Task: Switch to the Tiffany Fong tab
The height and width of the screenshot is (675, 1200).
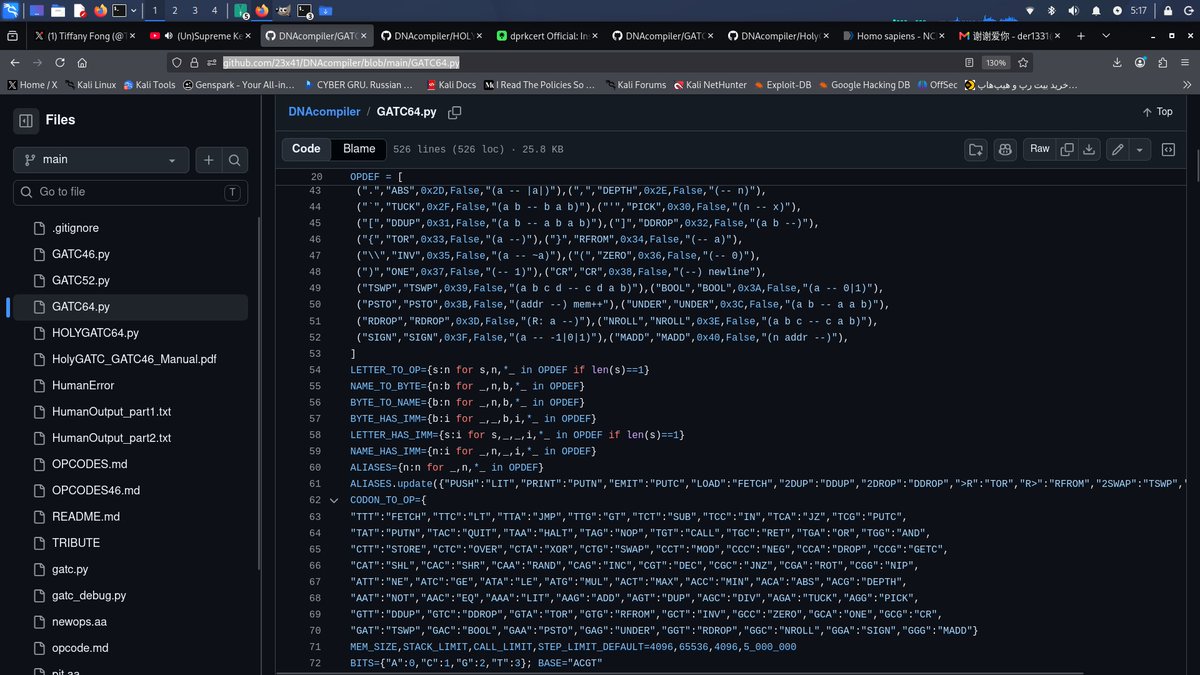Action: tap(83, 36)
